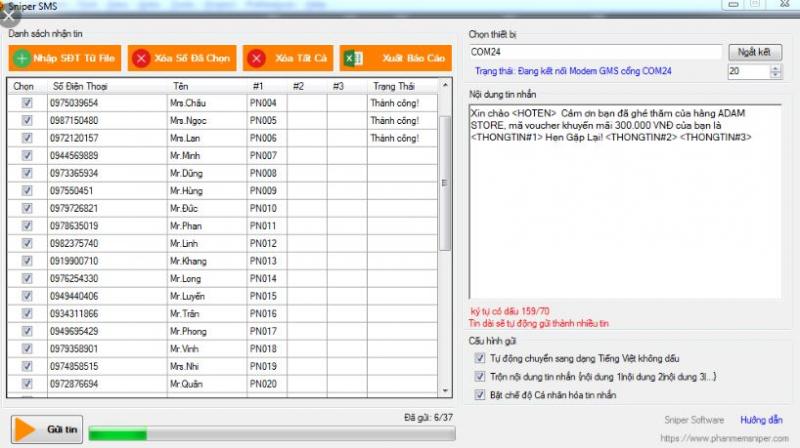Open the Hướng dẫn help link
Viewport: 800px width, 448px height.
pos(761,420)
